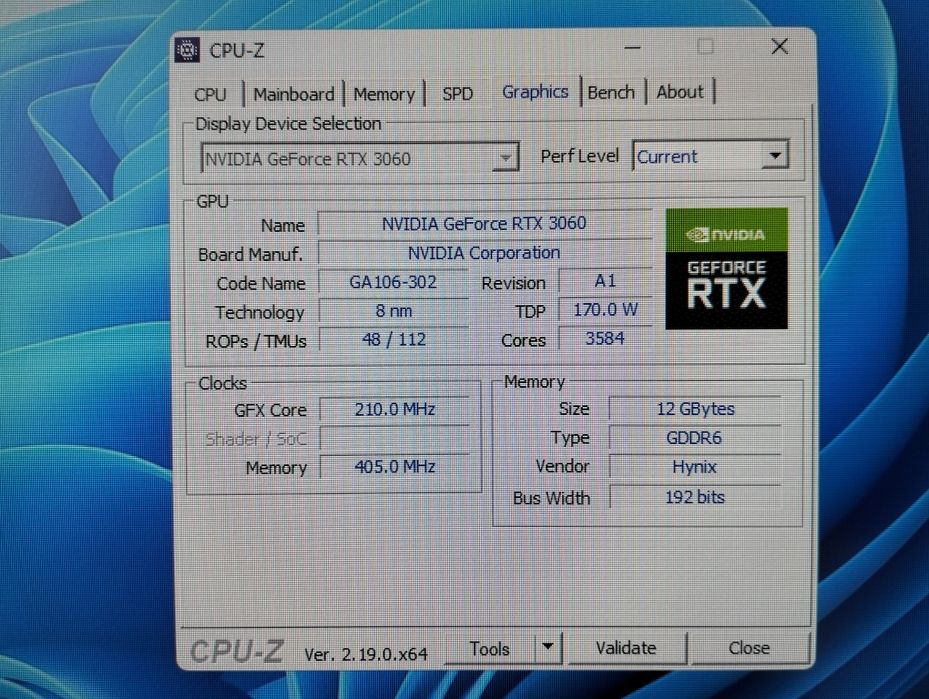Click the Cores 3584 value
This screenshot has height=699, width=929.
tap(605, 338)
